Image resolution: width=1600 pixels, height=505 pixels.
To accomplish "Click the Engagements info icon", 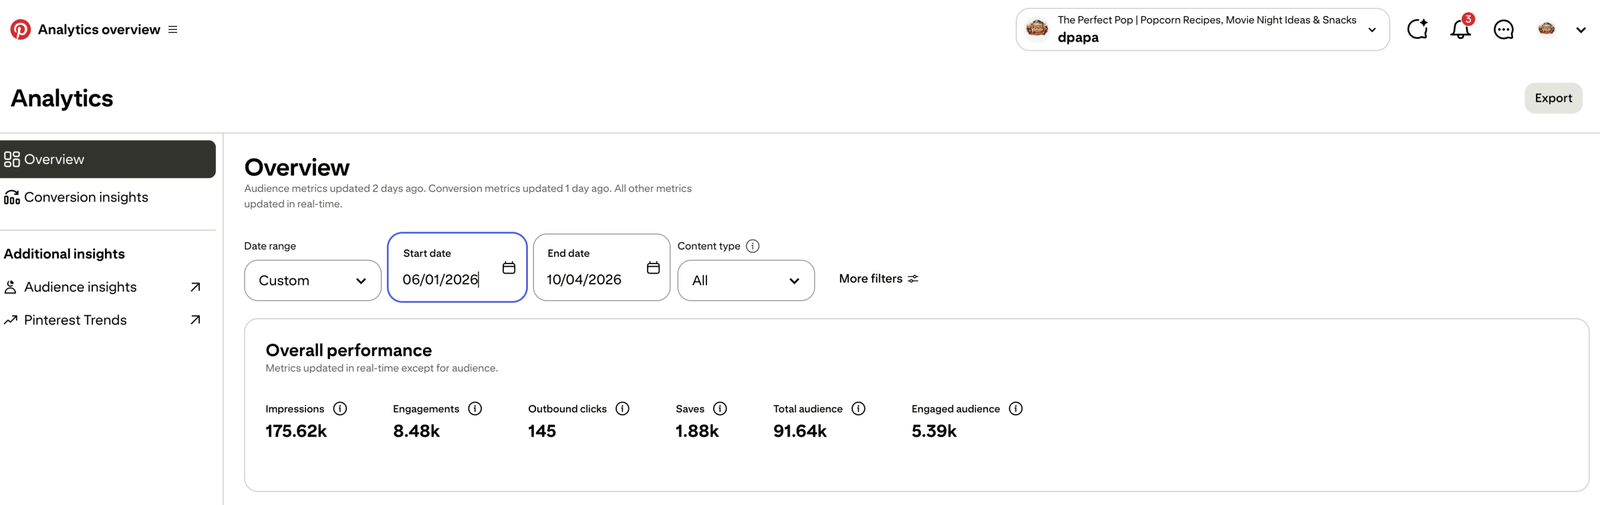I will point(475,409).
